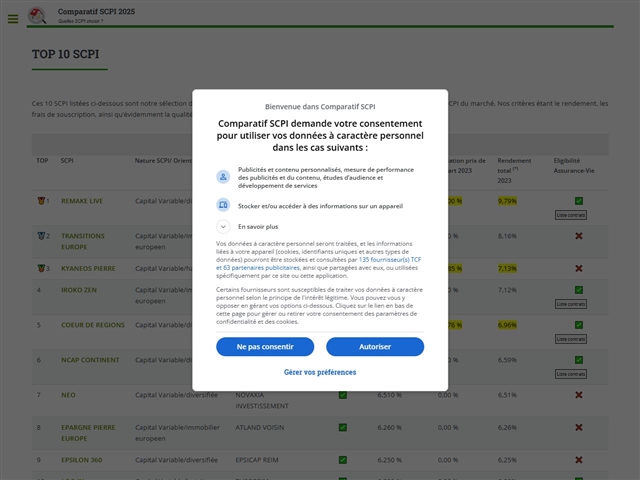Click the personalized ads person icon
Screen dimensions: 640x480
click(223, 177)
